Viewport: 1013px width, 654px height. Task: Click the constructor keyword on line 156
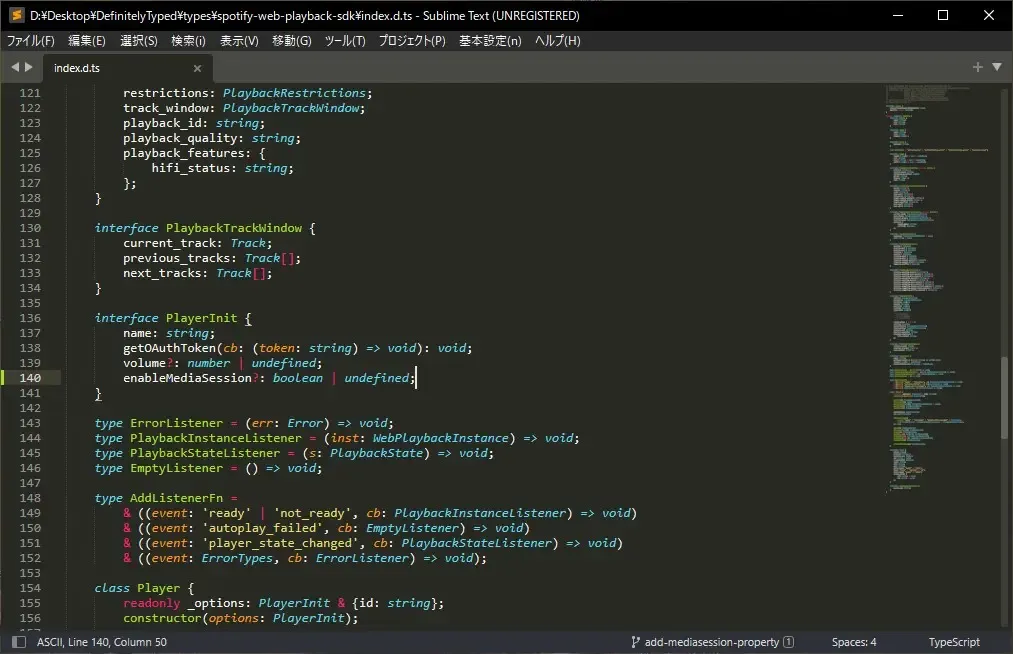(162, 618)
